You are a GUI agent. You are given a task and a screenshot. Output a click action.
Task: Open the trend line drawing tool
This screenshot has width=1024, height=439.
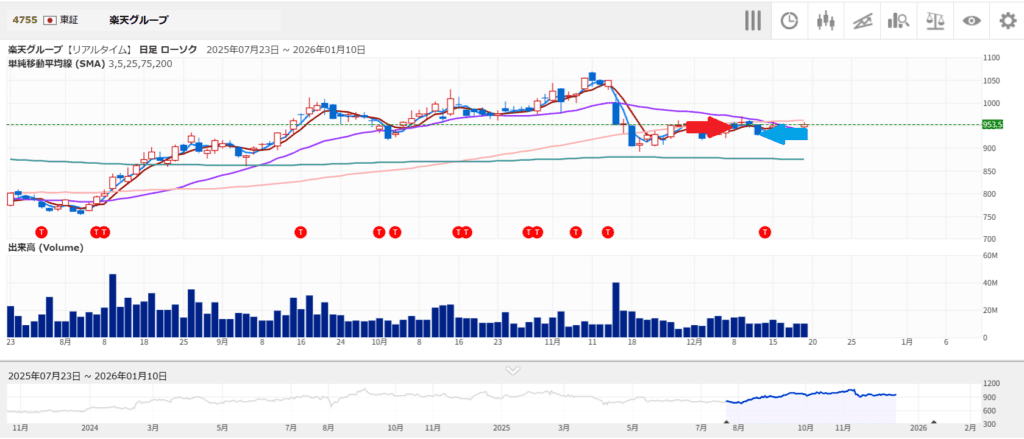click(x=861, y=21)
